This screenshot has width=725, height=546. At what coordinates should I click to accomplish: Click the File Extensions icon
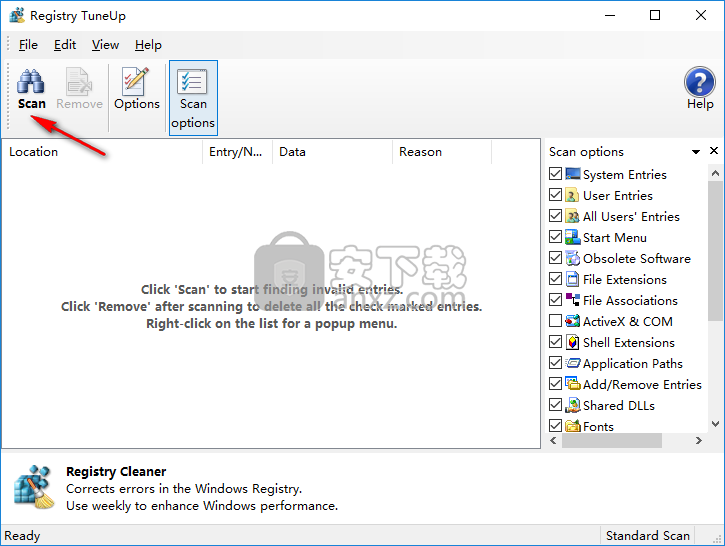click(572, 279)
